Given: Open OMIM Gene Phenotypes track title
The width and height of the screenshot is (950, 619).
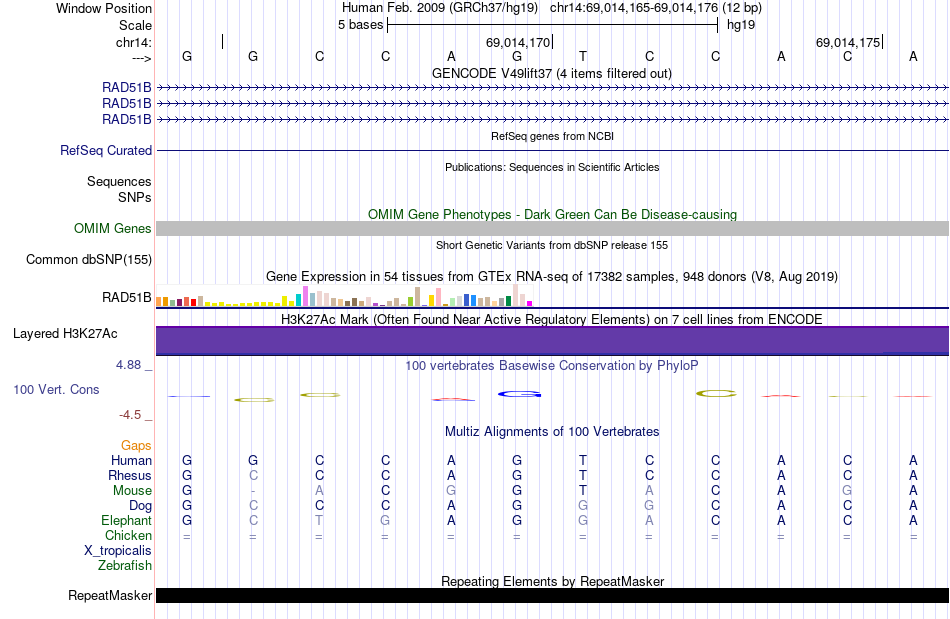Looking at the screenshot, I should (552, 214).
